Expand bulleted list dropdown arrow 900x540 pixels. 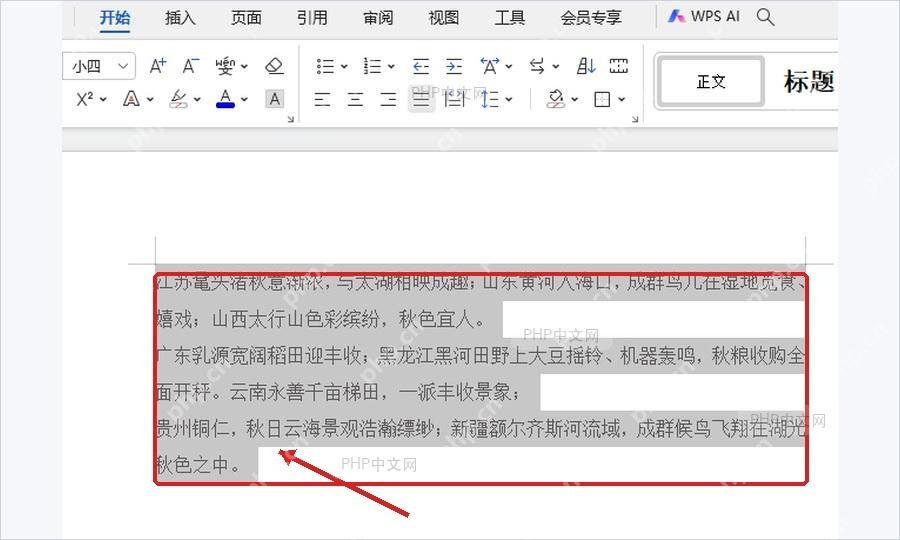(x=344, y=67)
